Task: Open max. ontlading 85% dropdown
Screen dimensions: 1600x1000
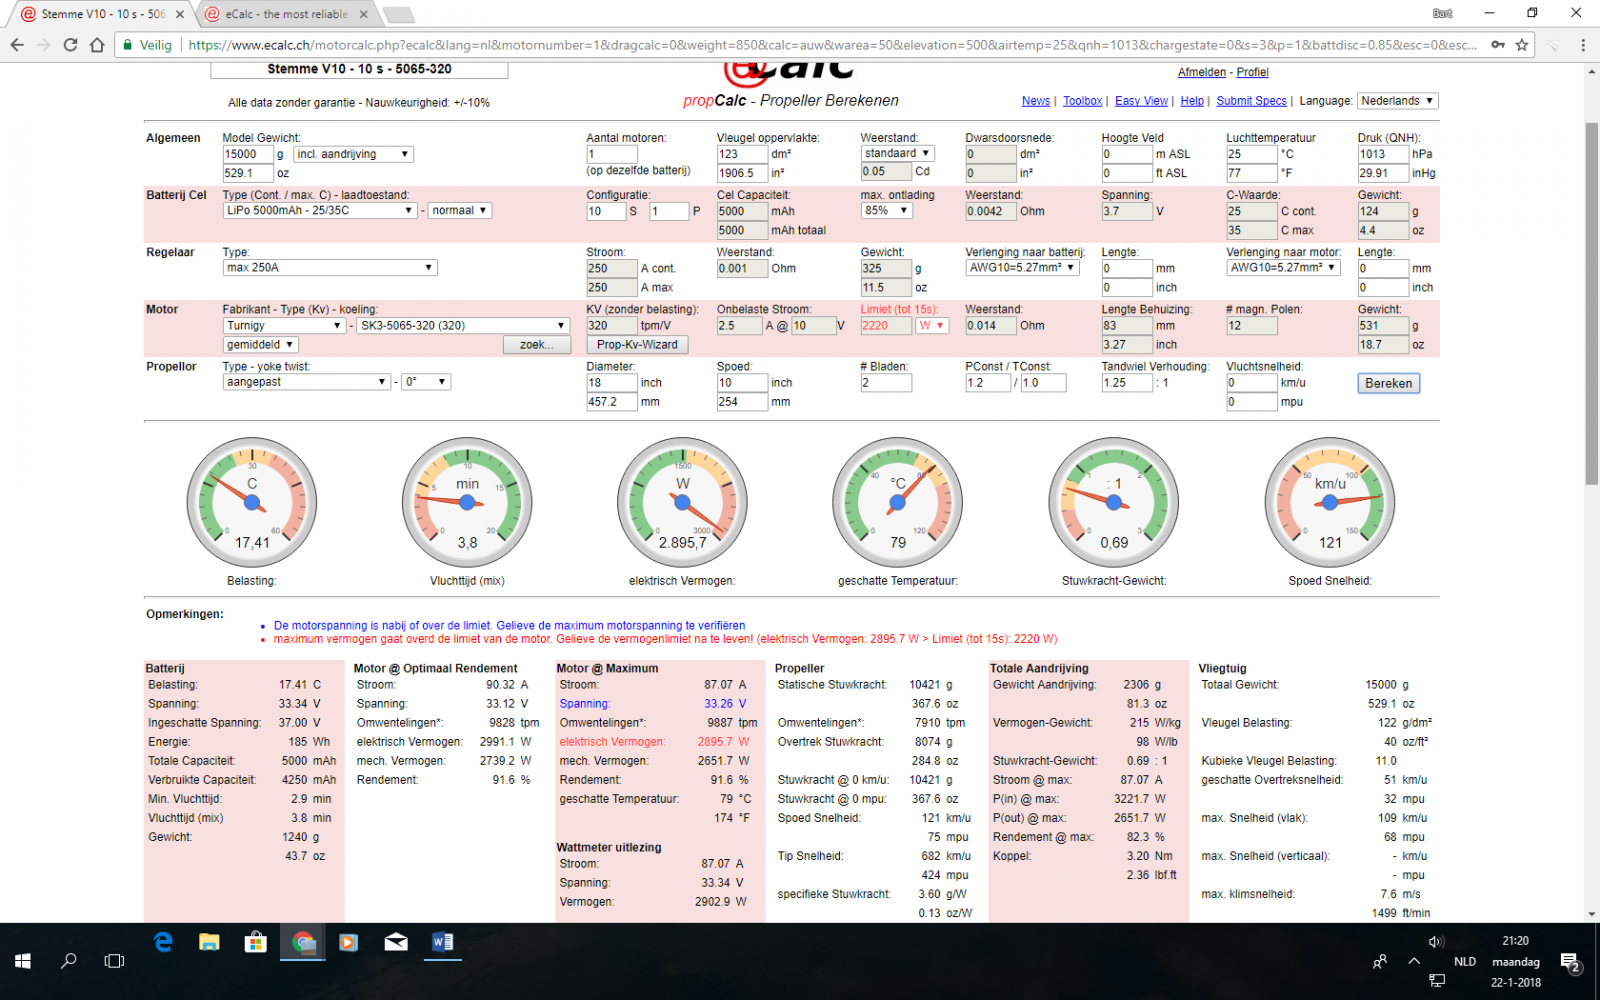Action: pos(886,211)
